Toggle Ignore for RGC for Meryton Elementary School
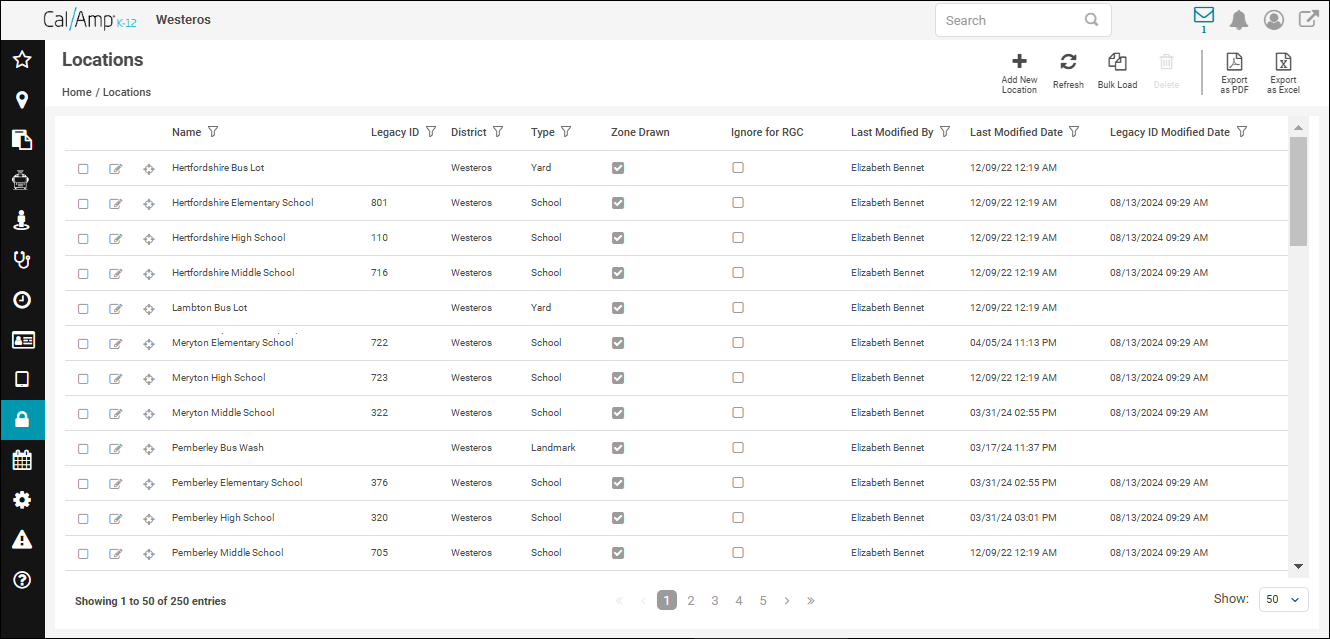 738,343
